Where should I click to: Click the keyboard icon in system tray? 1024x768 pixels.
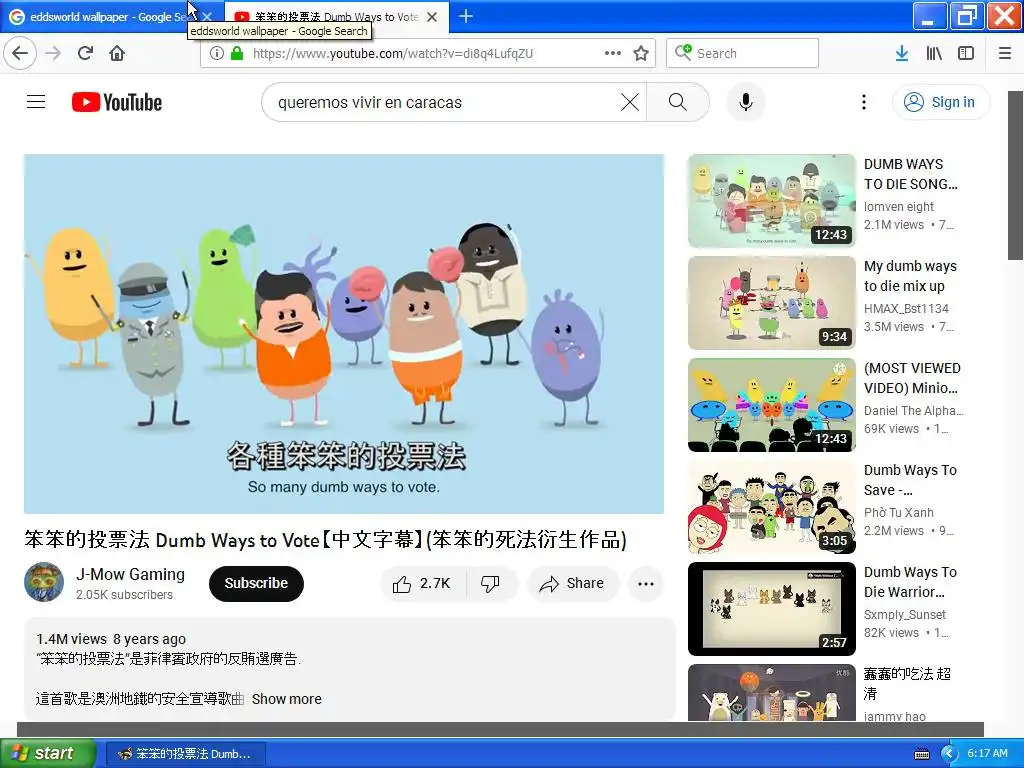[x=921, y=754]
